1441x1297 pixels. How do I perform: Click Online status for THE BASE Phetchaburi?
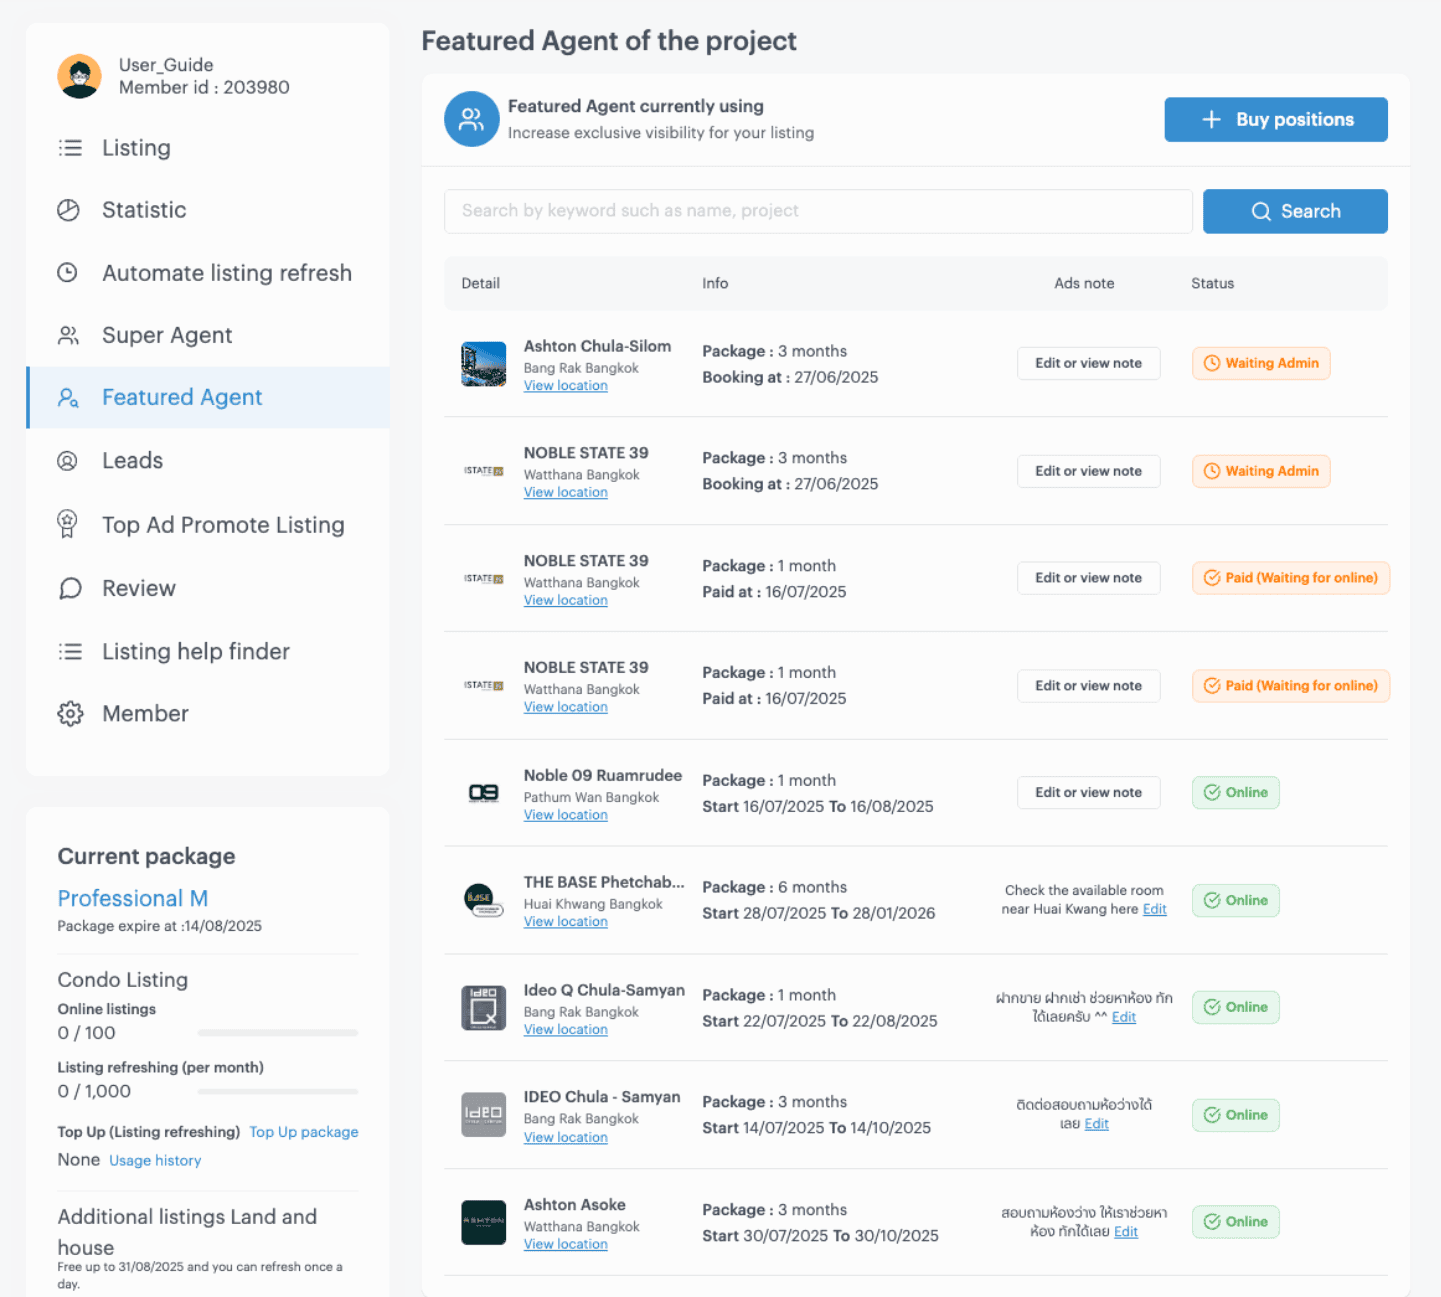(x=1236, y=900)
